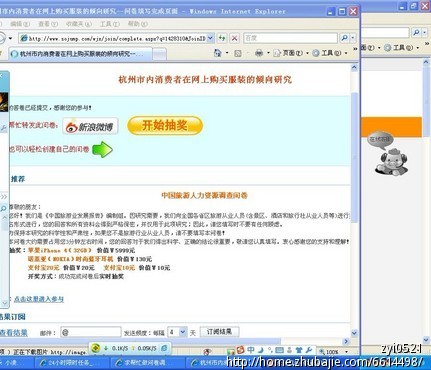Switch to 求帮忙做问卷调 taskbar window
Screen dimensions: 431x370
[147, 363]
